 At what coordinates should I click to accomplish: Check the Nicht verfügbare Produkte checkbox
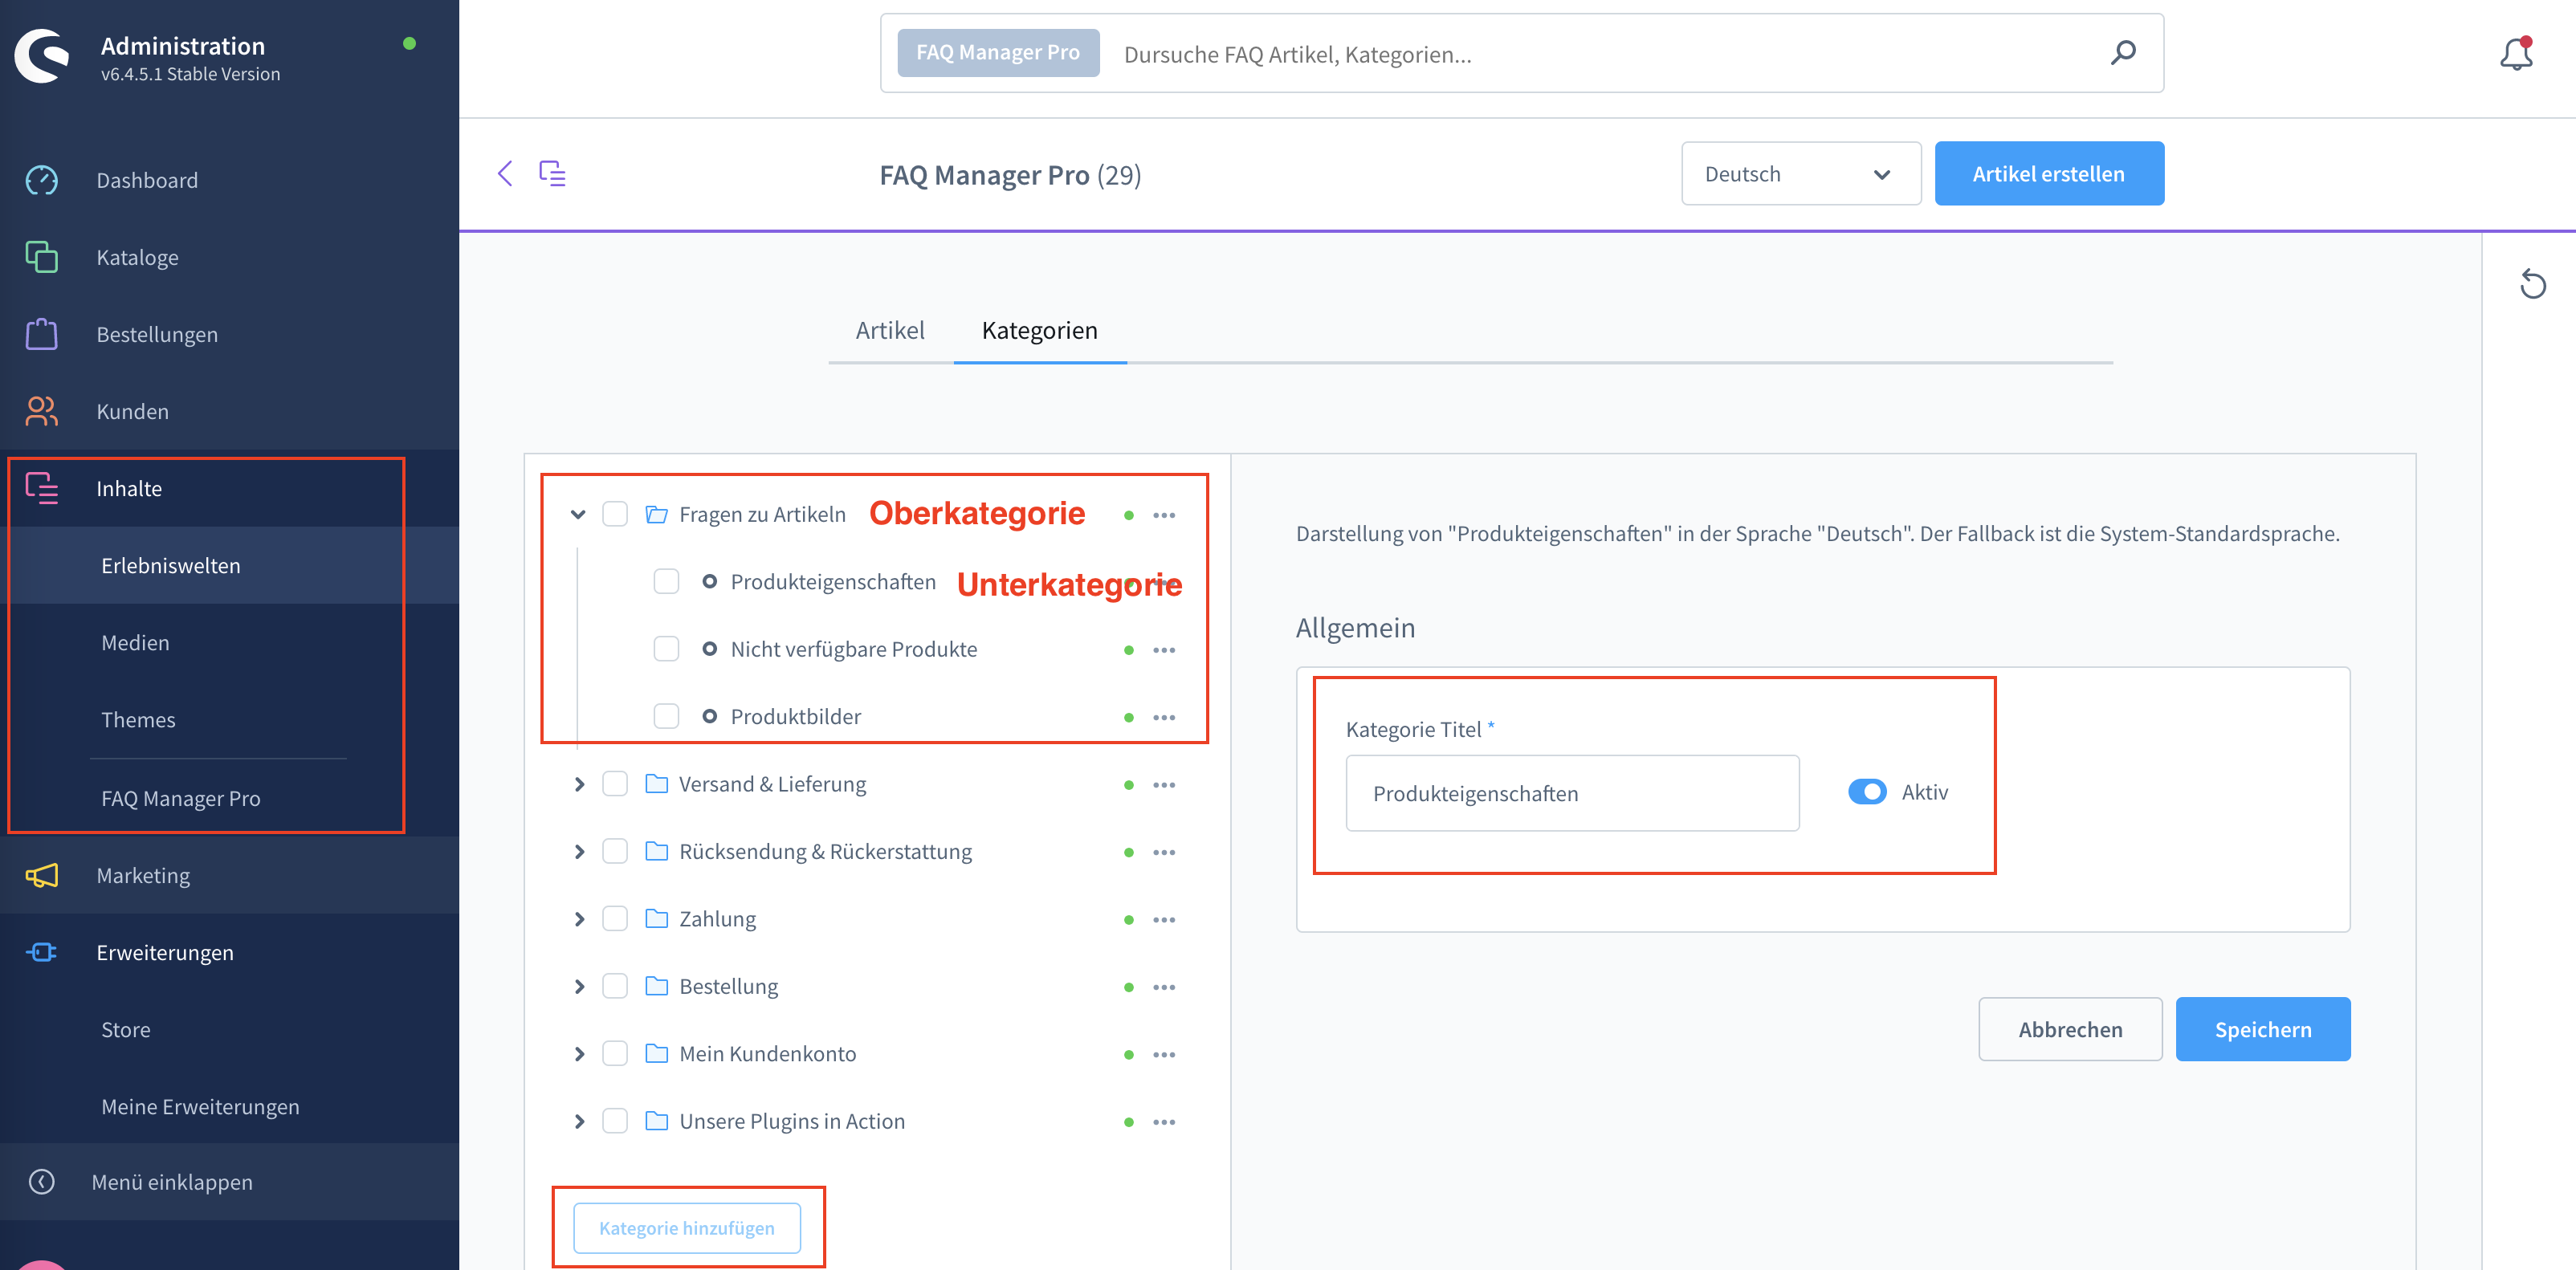coord(666,649)
